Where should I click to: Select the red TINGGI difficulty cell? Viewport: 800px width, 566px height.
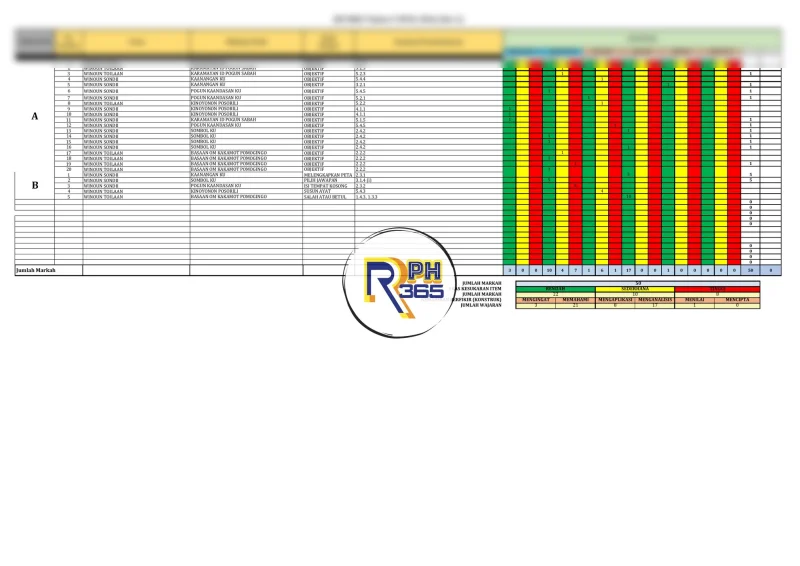(x=718, y=288)
